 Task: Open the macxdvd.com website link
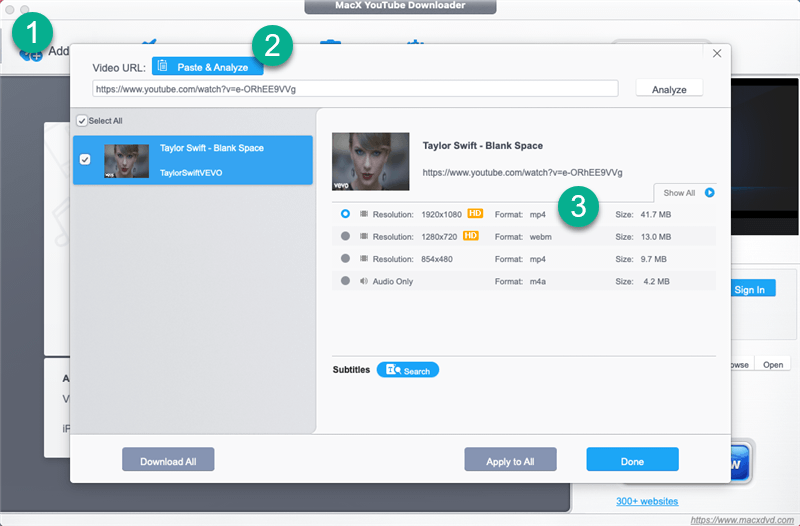742,520
